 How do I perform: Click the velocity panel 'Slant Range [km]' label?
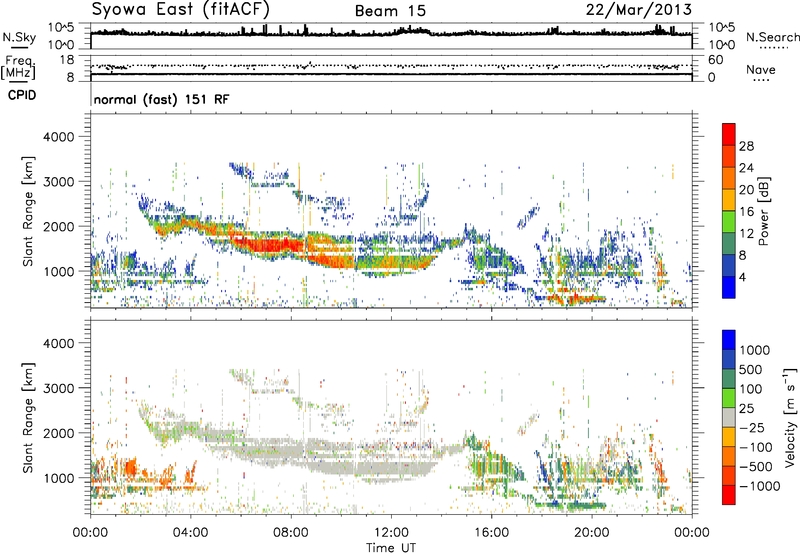click(x=28, y=417)
